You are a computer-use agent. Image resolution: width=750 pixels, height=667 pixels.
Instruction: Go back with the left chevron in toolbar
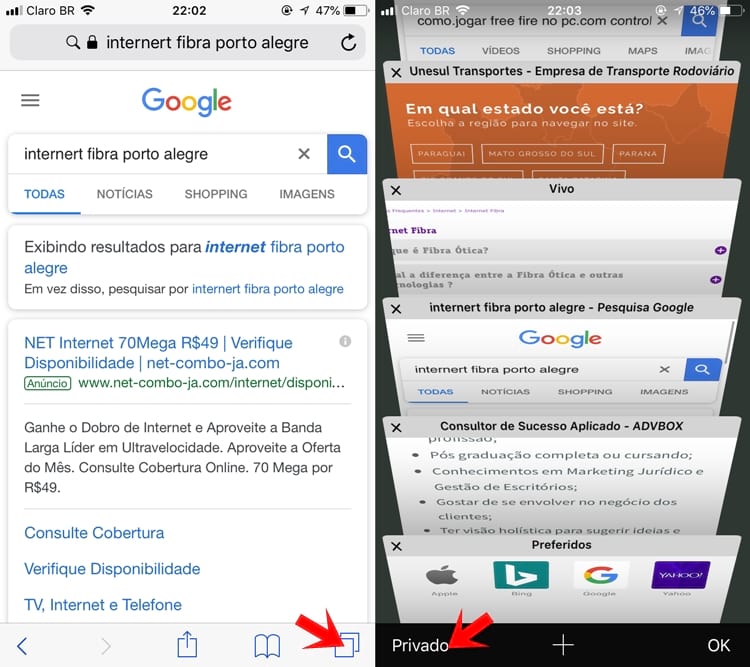22,646
